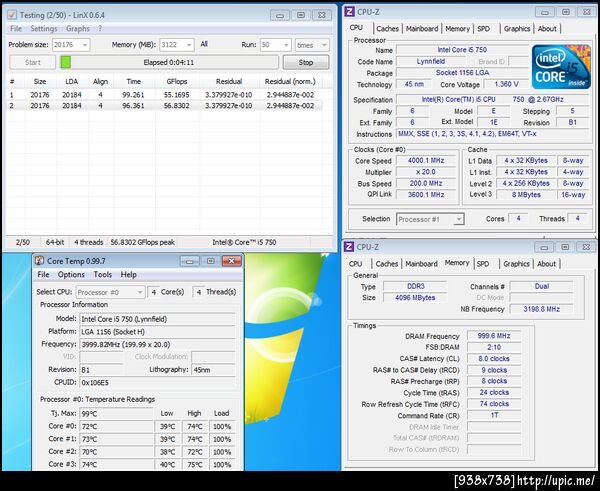Viewport: 600px width, 491px height.
Task: Minimize the LinX window
Action: coord(280,15)
